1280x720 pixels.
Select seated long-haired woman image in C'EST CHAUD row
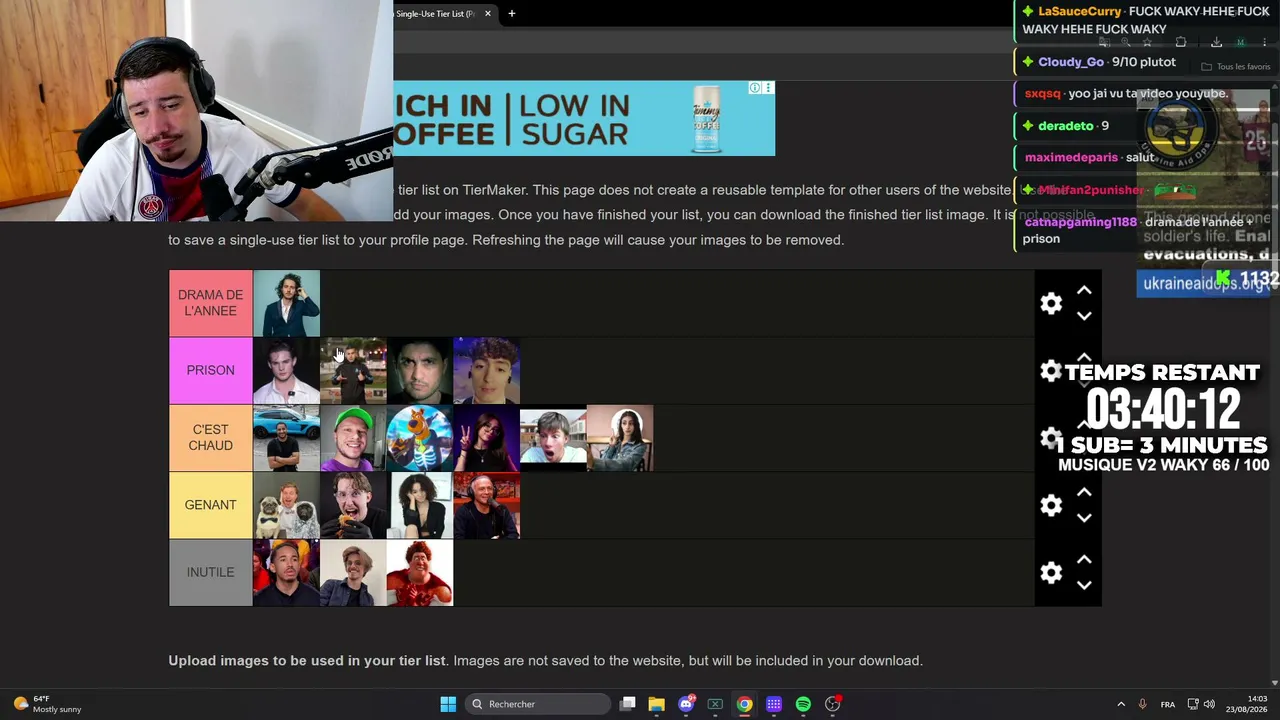620,438
